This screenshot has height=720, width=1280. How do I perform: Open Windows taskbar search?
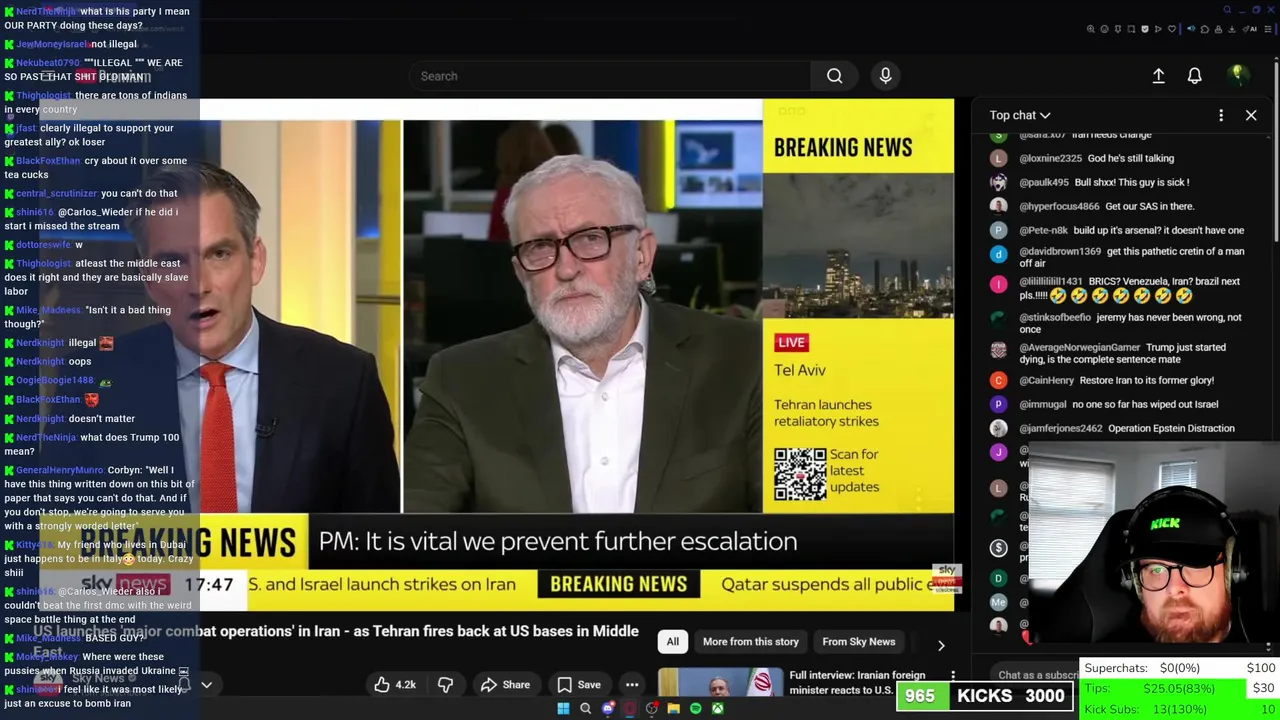585,709
